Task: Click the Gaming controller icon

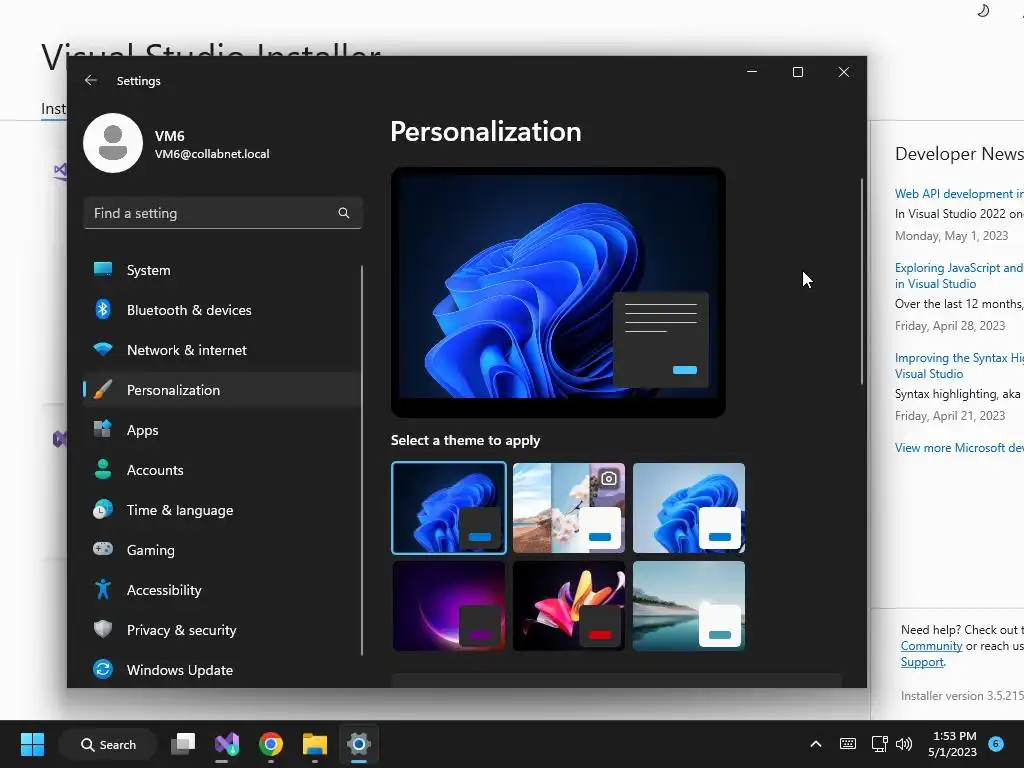Action: pos(103,549)
